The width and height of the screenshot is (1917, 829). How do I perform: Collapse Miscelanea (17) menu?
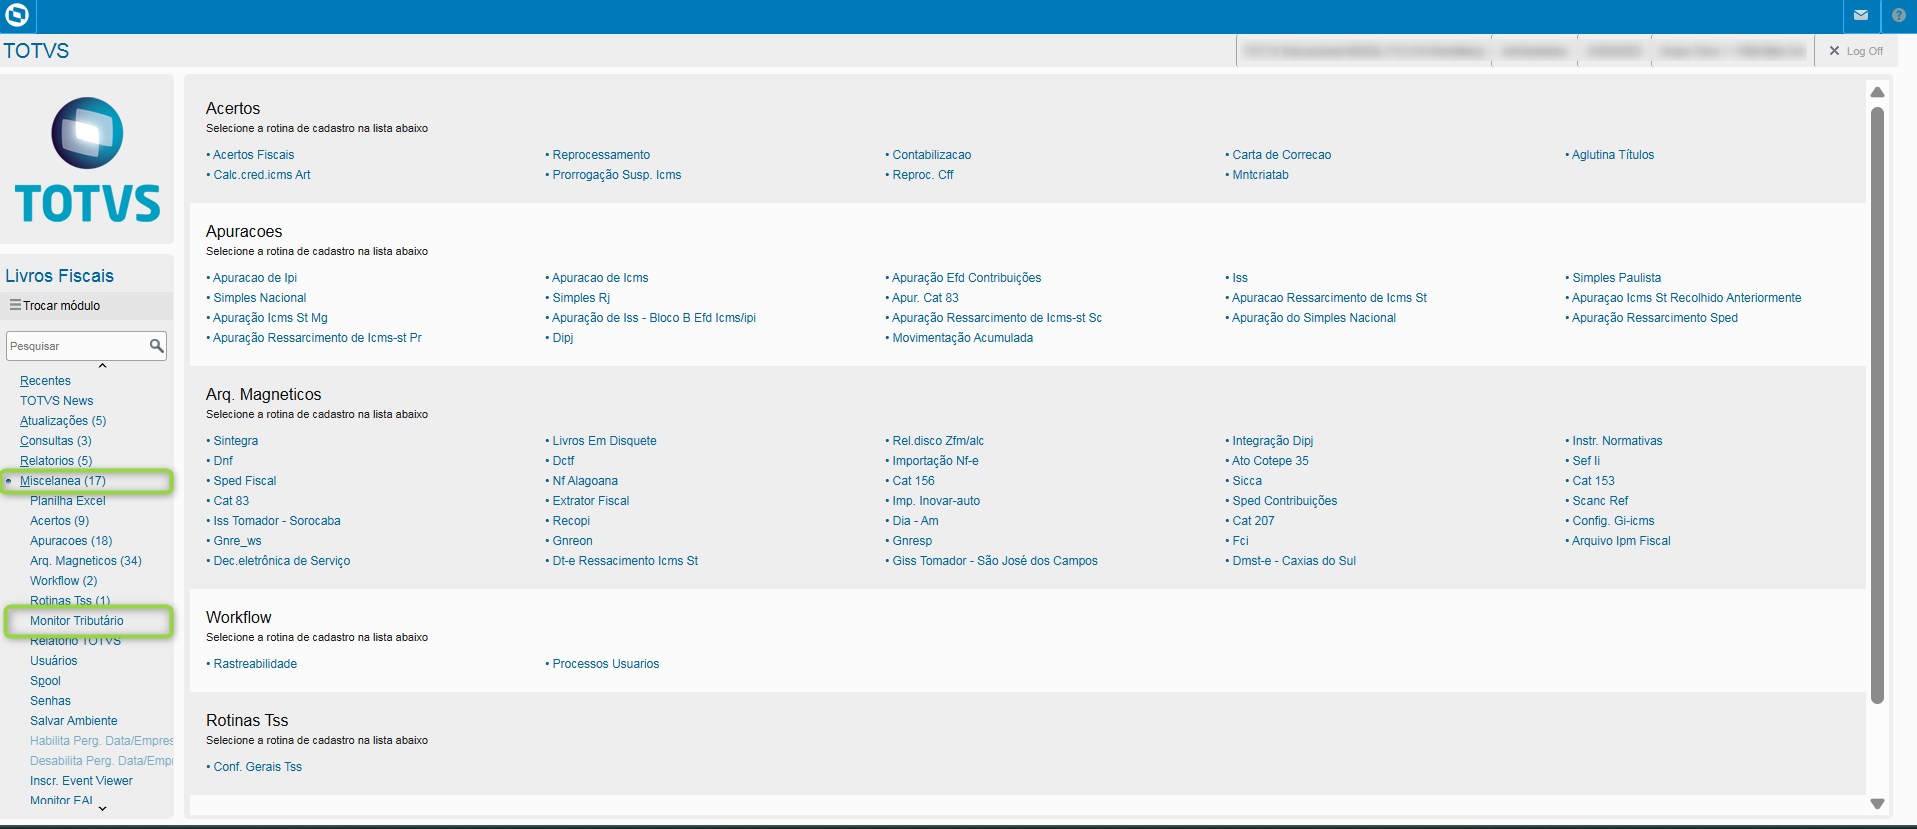coord(63,481)
